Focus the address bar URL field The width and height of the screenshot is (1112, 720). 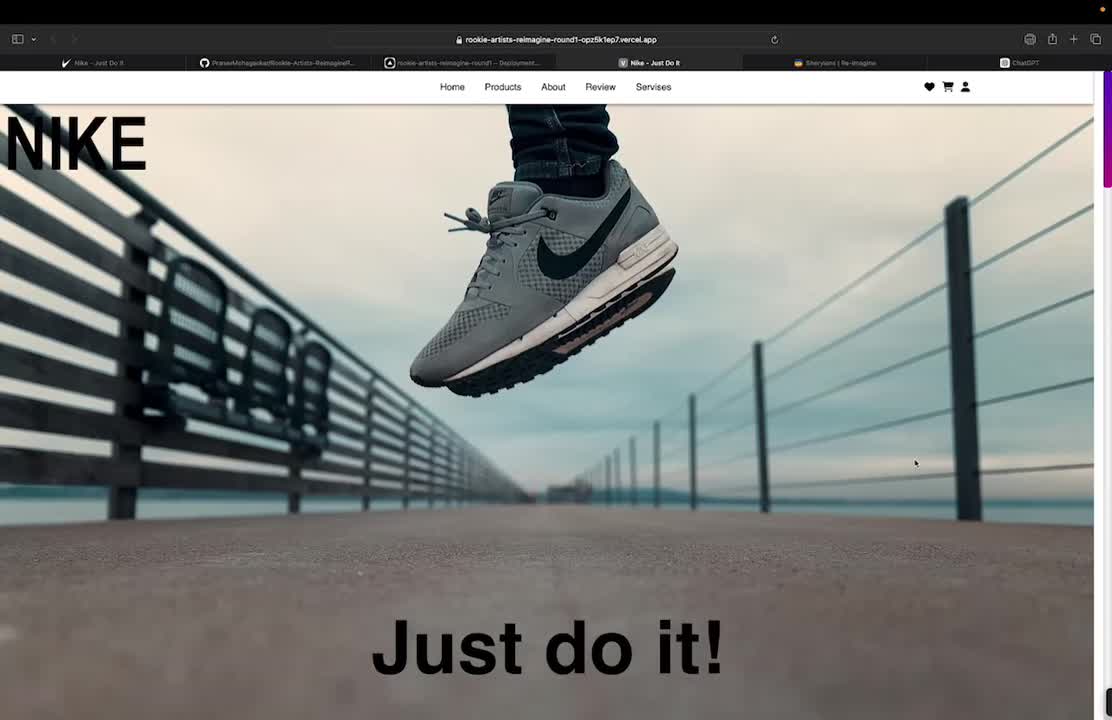click(x=557, y=40)
